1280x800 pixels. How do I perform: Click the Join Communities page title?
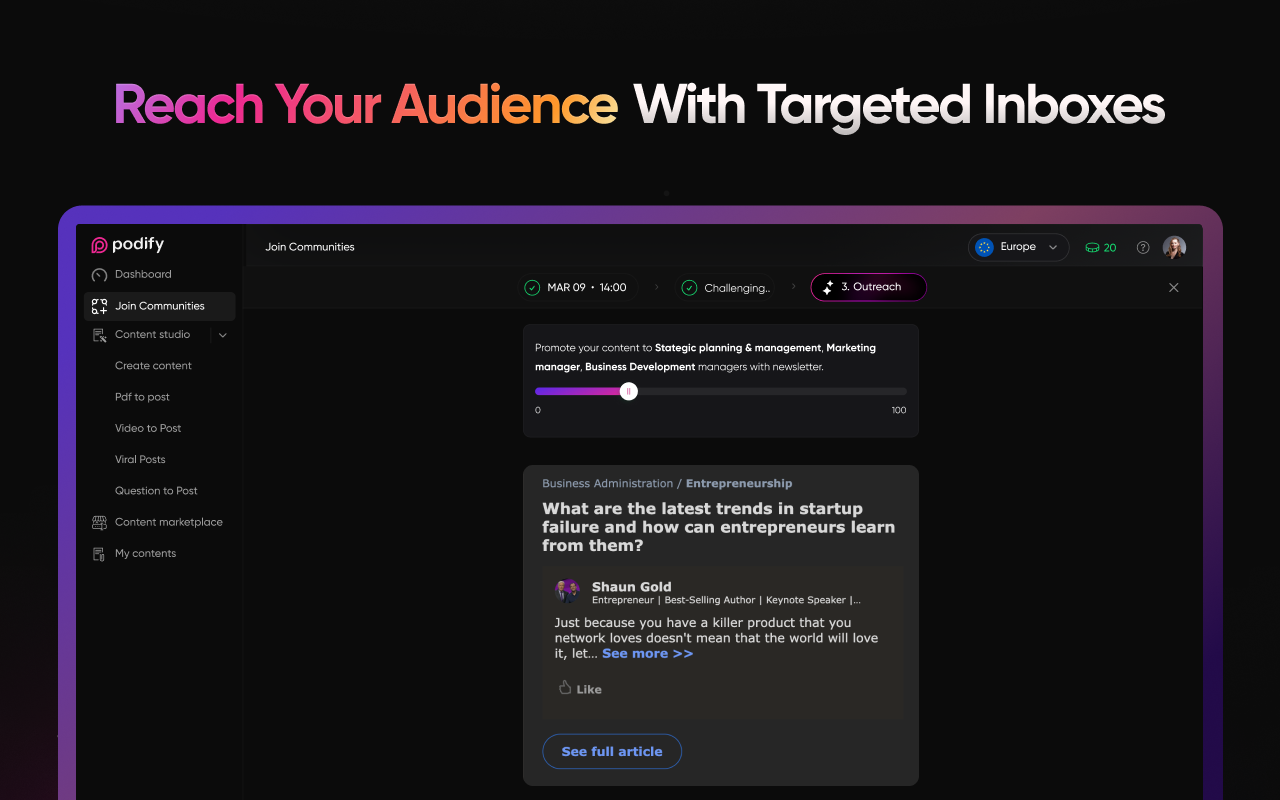pos(310,247)
